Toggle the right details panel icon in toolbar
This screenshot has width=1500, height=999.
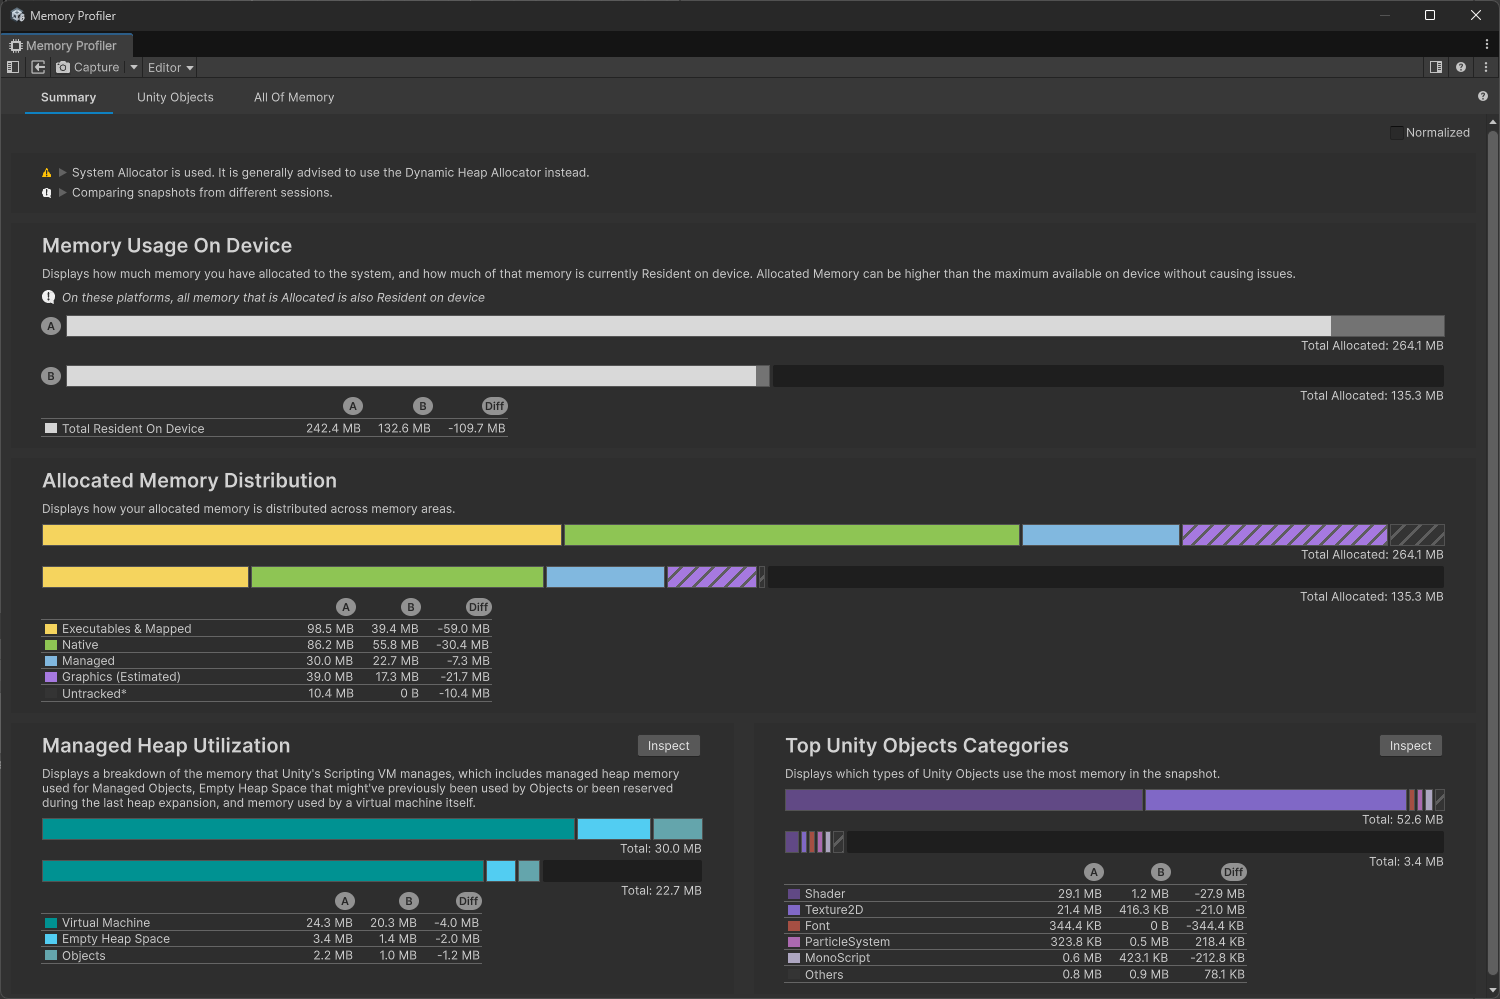coord(1436,67)
